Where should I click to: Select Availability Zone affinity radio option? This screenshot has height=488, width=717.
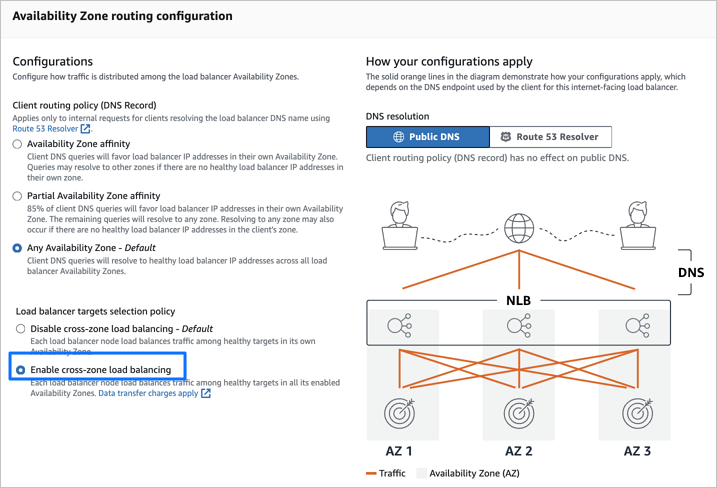tap(18, 145)
